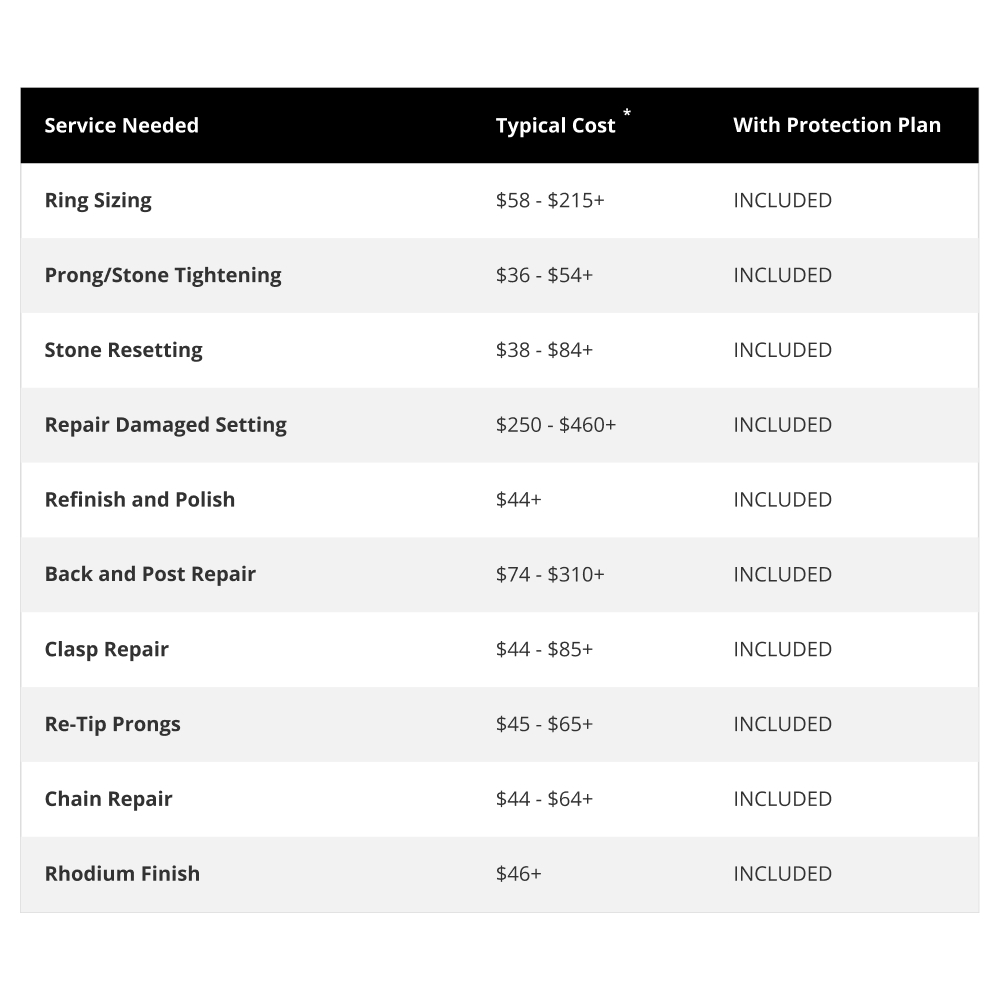Click the $58 - $215+ price cell

[550, 200]
